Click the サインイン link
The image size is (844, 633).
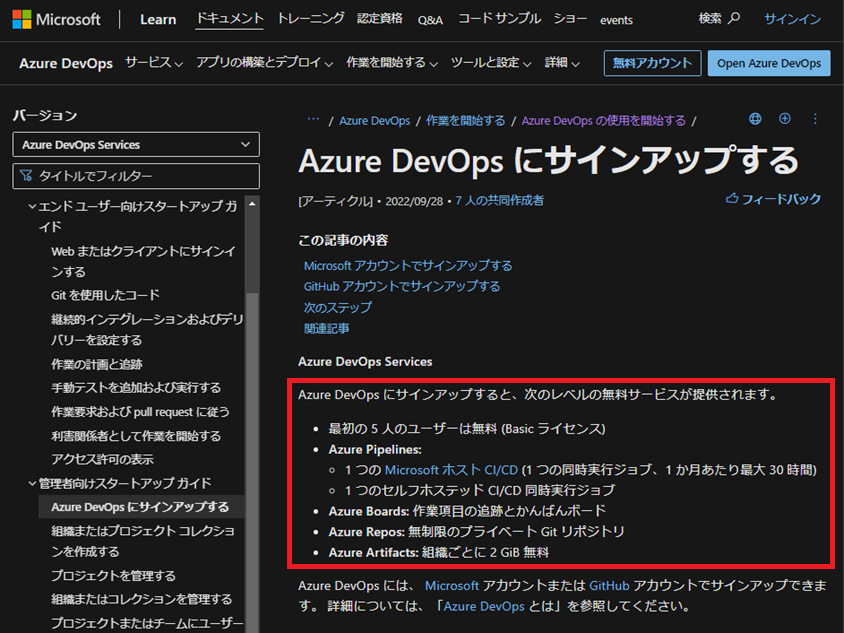[792, 19]
